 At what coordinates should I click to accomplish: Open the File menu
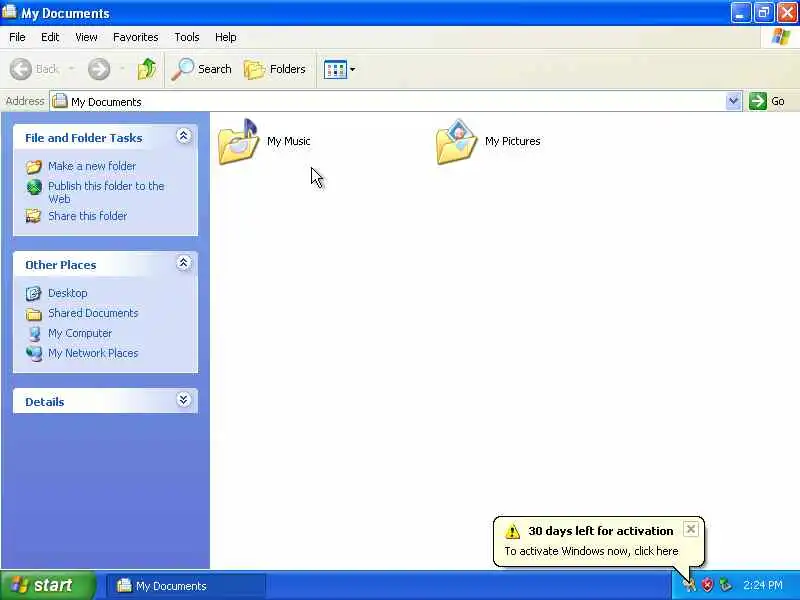click(17, 37)
